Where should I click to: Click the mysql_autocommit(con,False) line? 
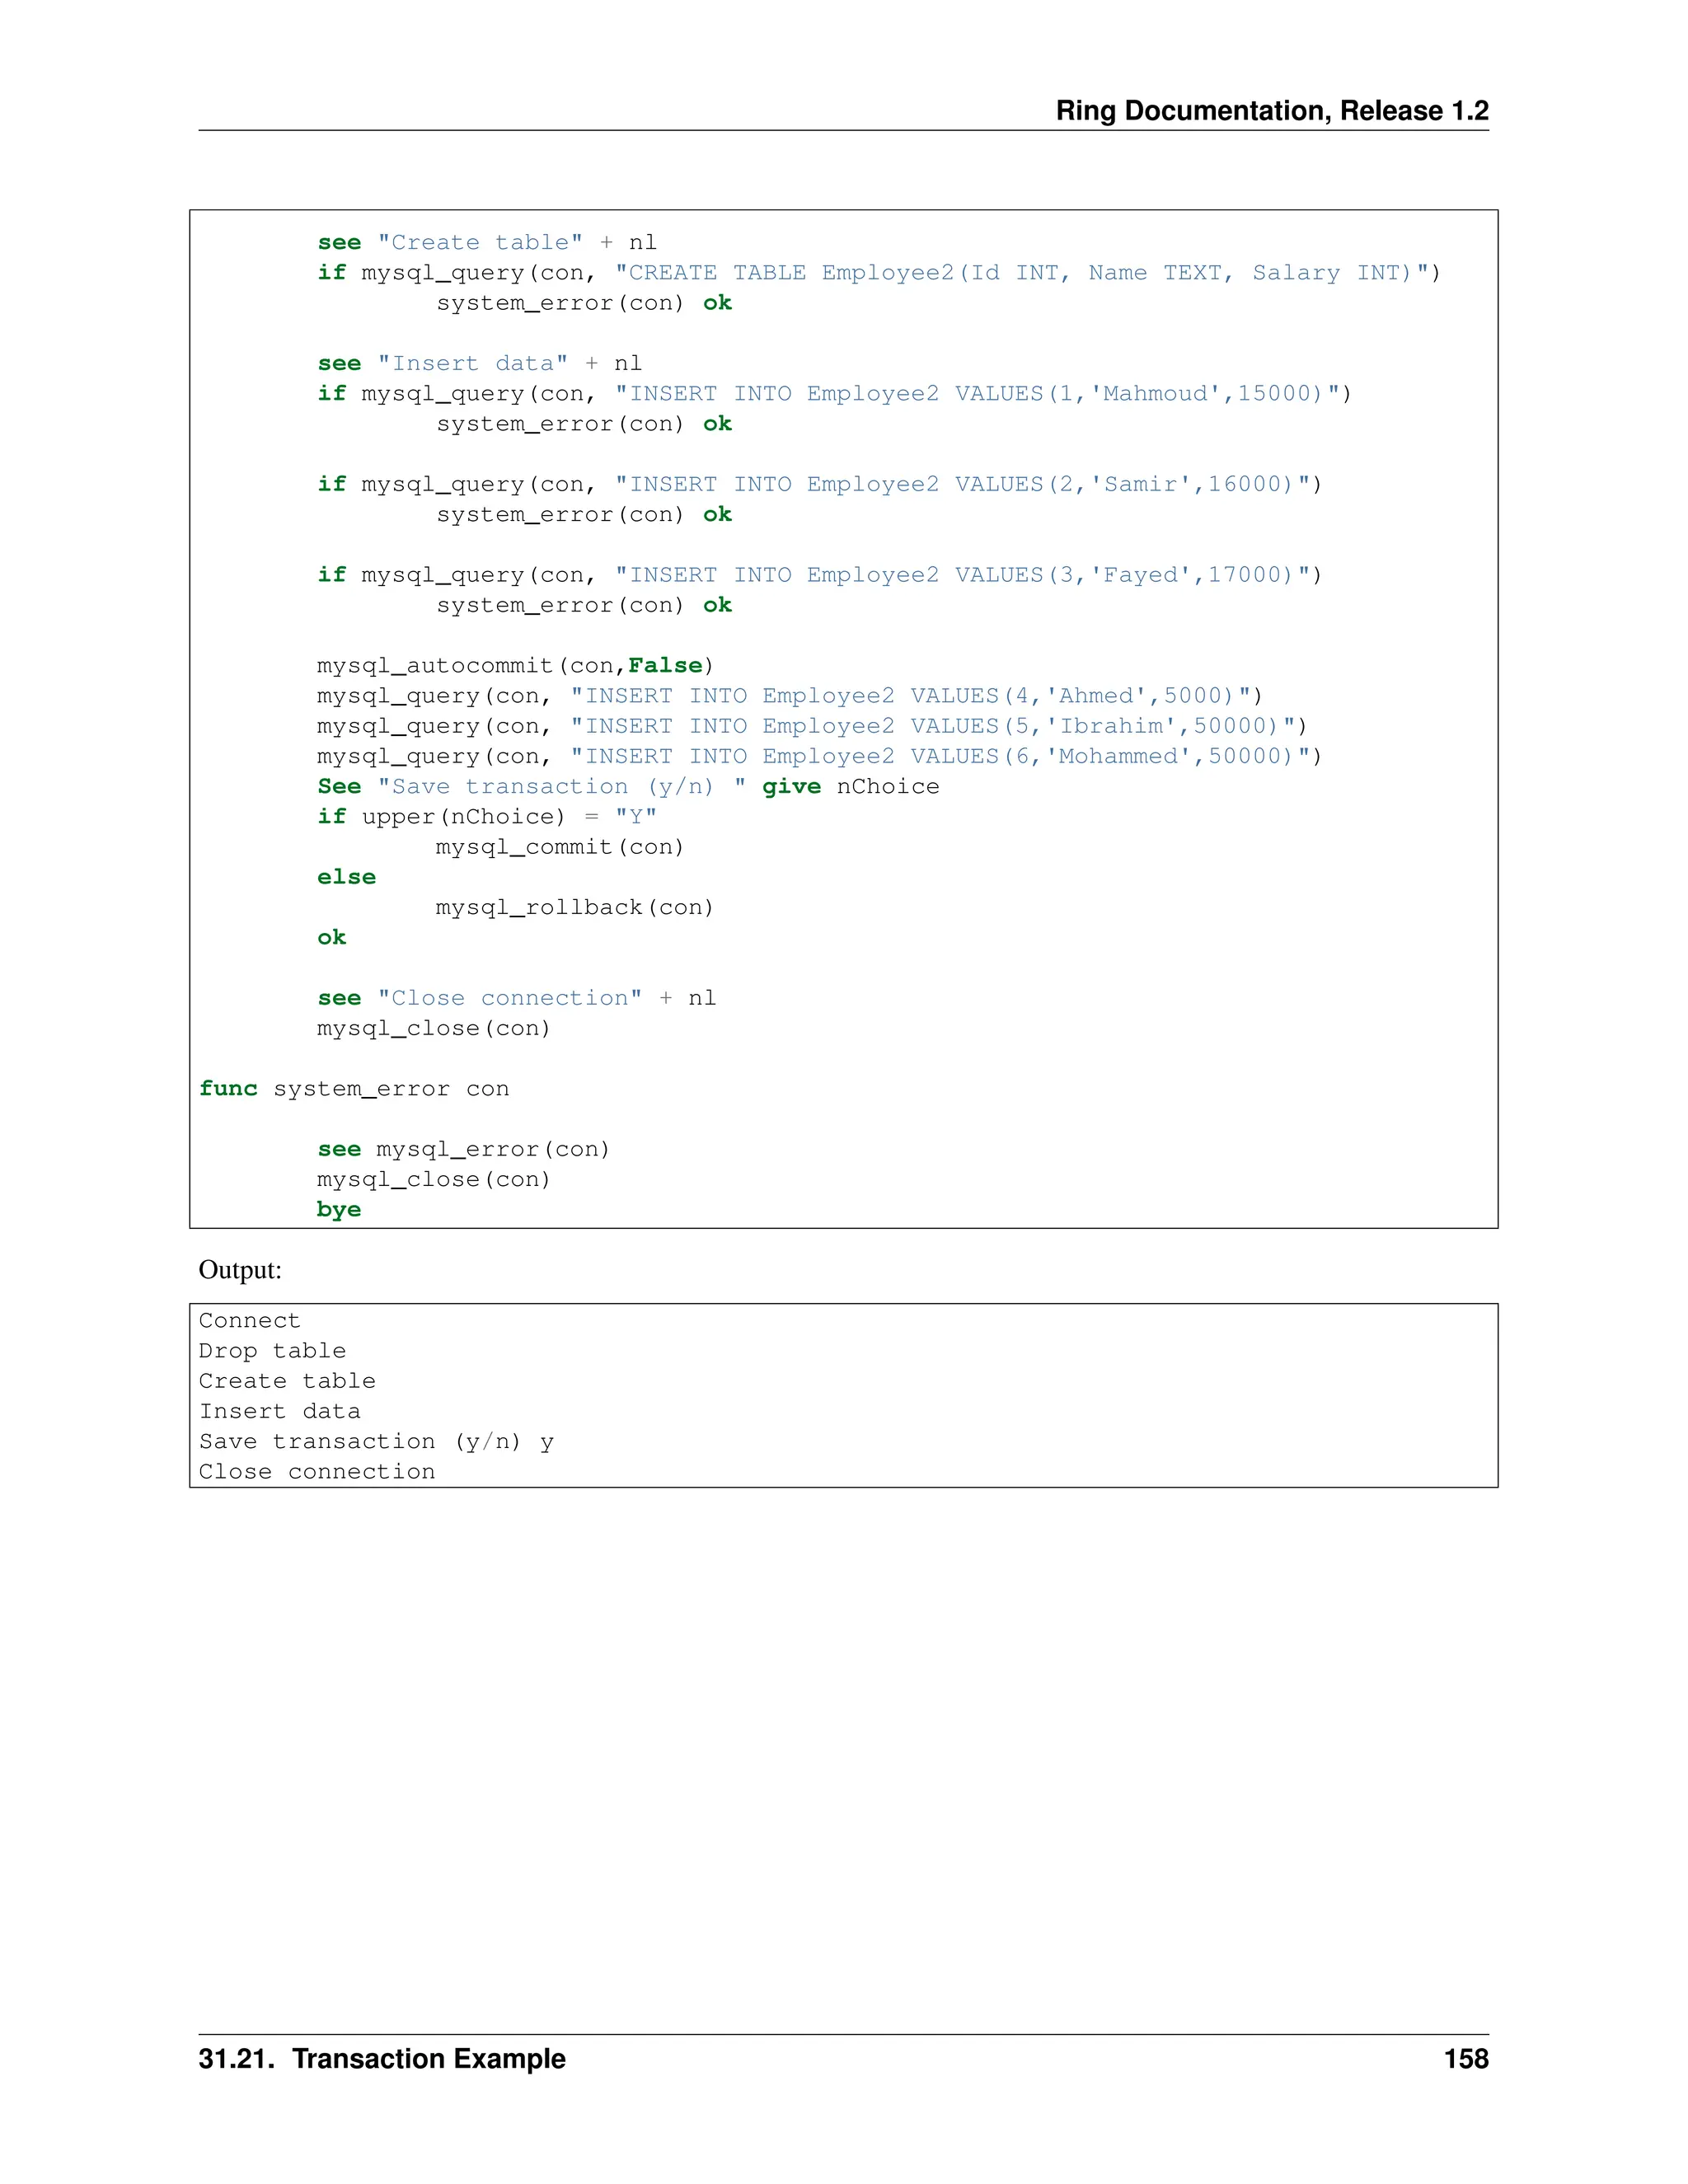click(515, 666)
